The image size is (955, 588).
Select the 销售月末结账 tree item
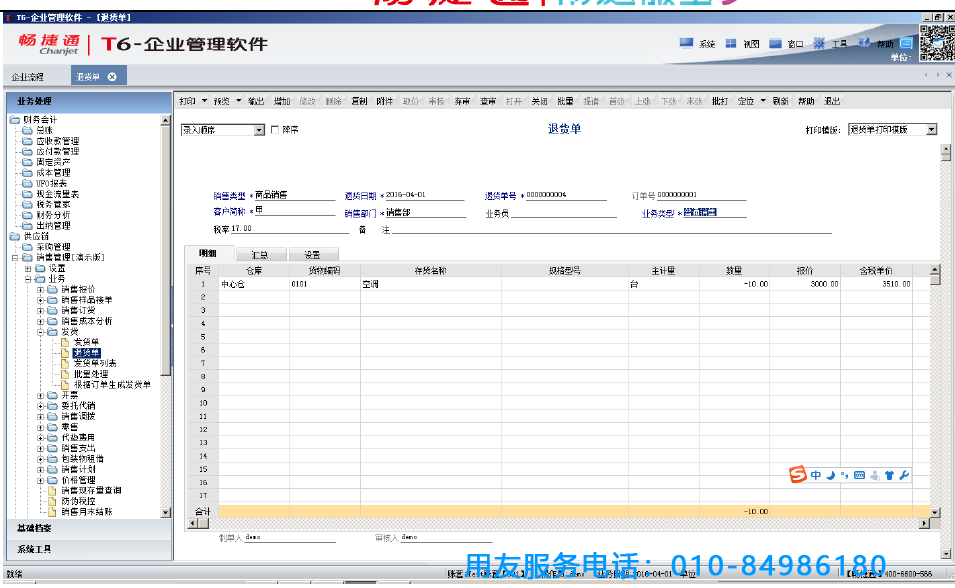pyautogui.click(x=86, y=512)
